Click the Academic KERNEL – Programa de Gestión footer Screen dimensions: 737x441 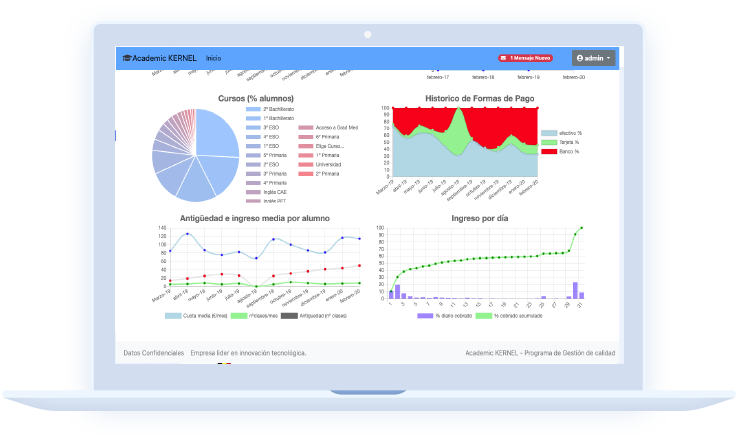point(540,353)
